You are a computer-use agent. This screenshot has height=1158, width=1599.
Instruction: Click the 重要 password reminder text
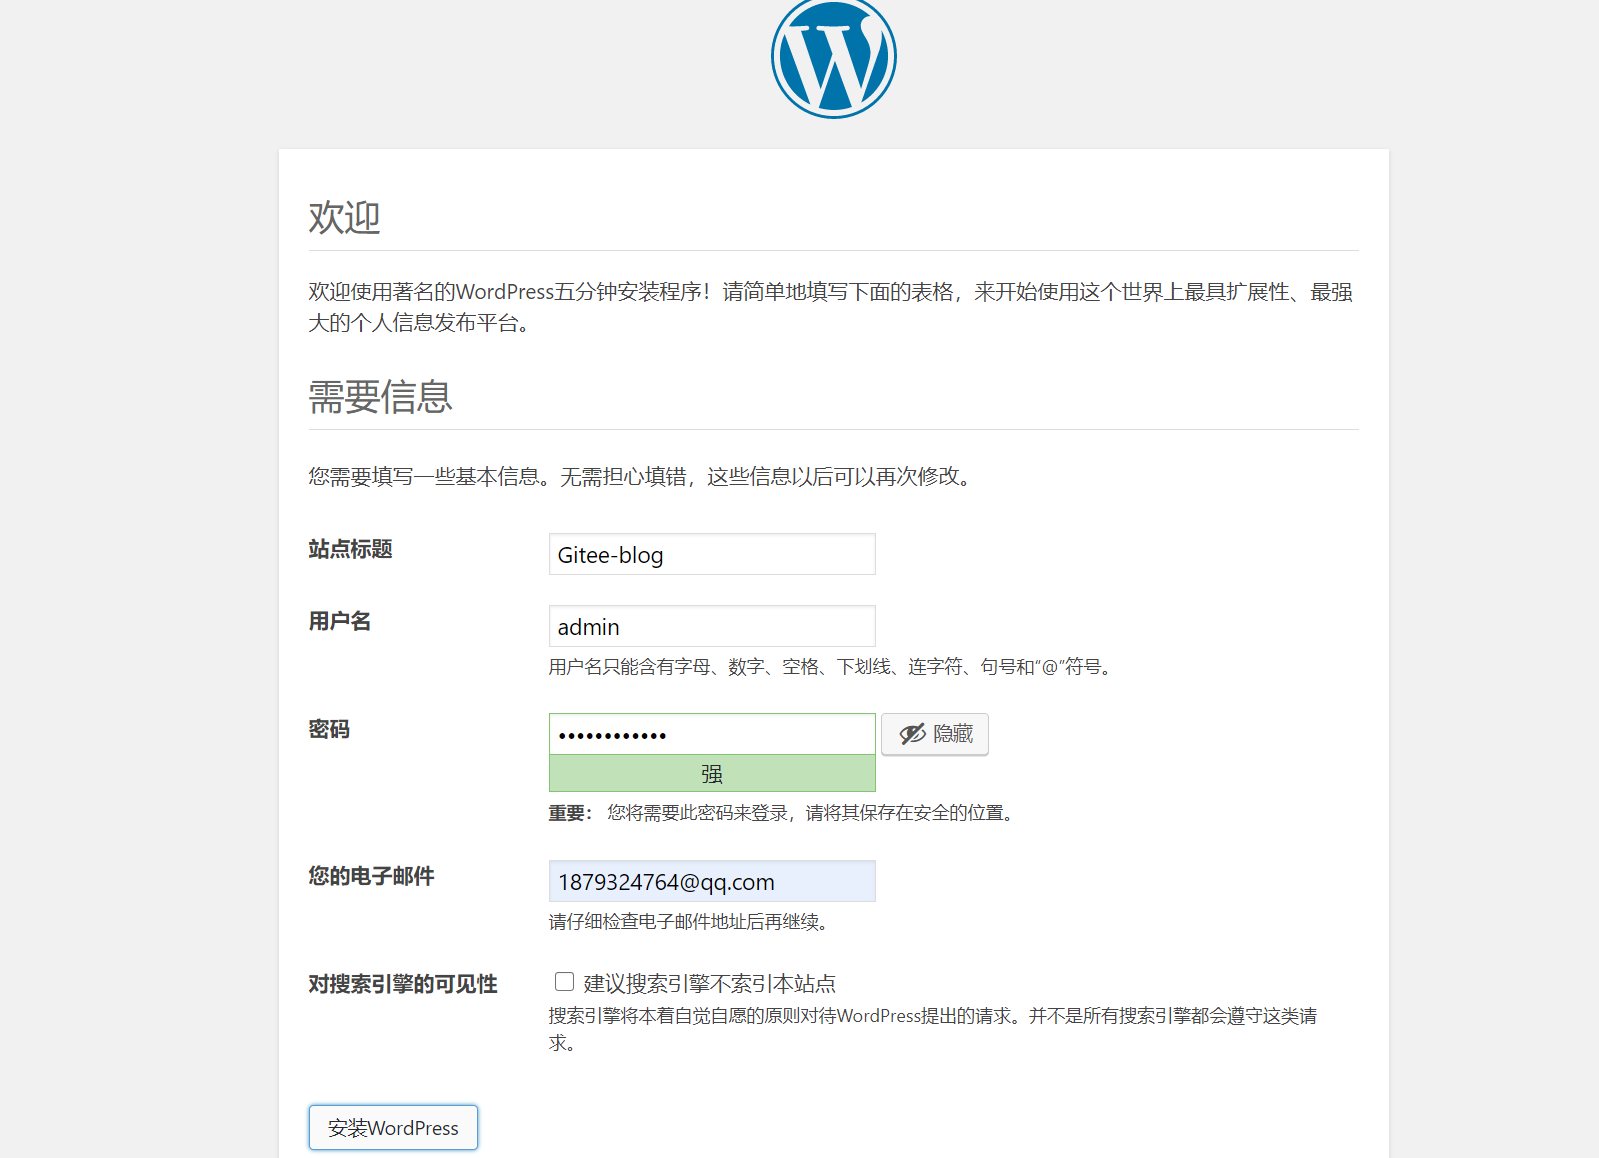[784, 813]
